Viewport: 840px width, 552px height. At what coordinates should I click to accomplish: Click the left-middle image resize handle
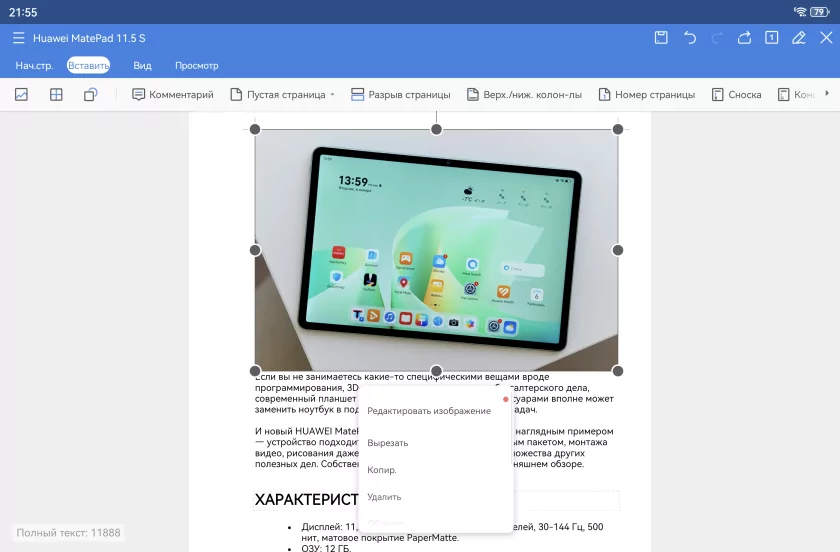click(x=255, y=250)
